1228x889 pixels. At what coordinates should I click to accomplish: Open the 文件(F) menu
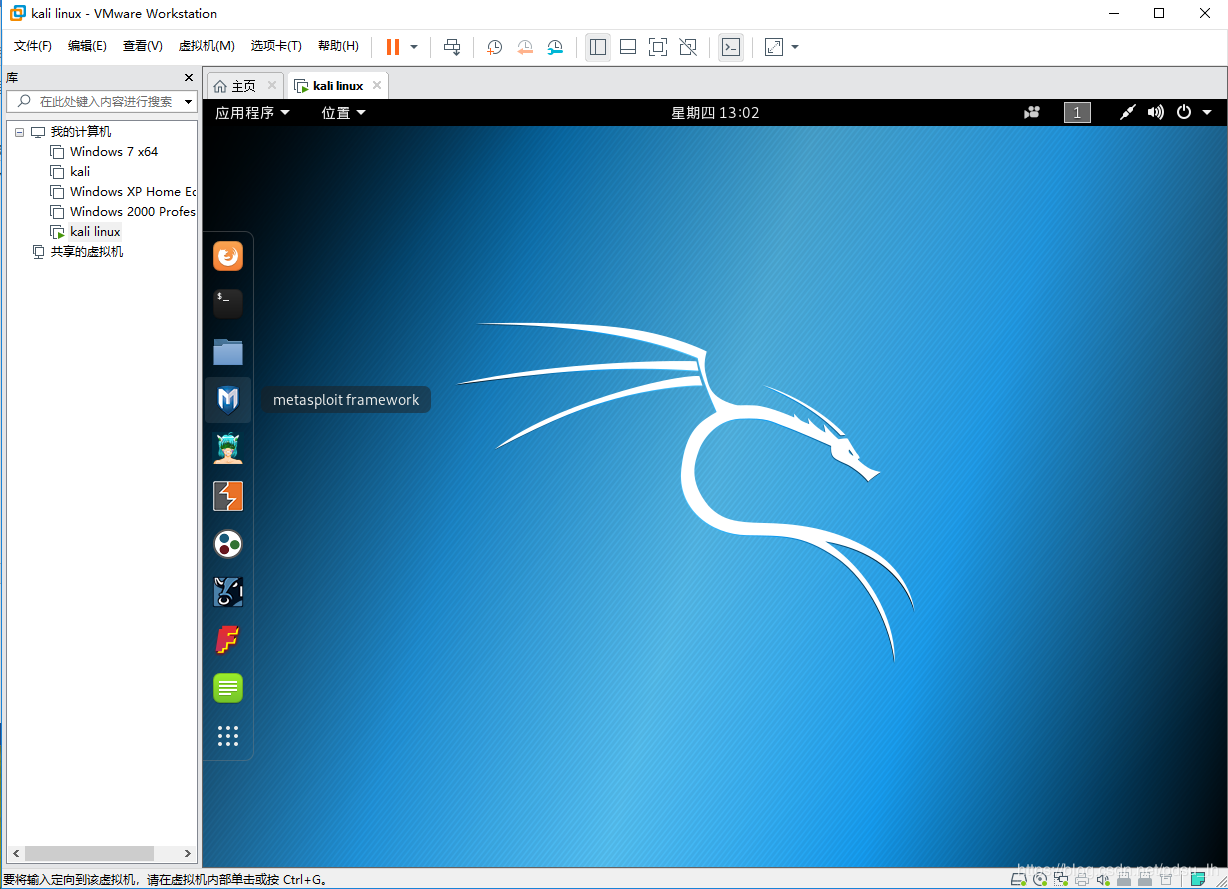point(33,46)
